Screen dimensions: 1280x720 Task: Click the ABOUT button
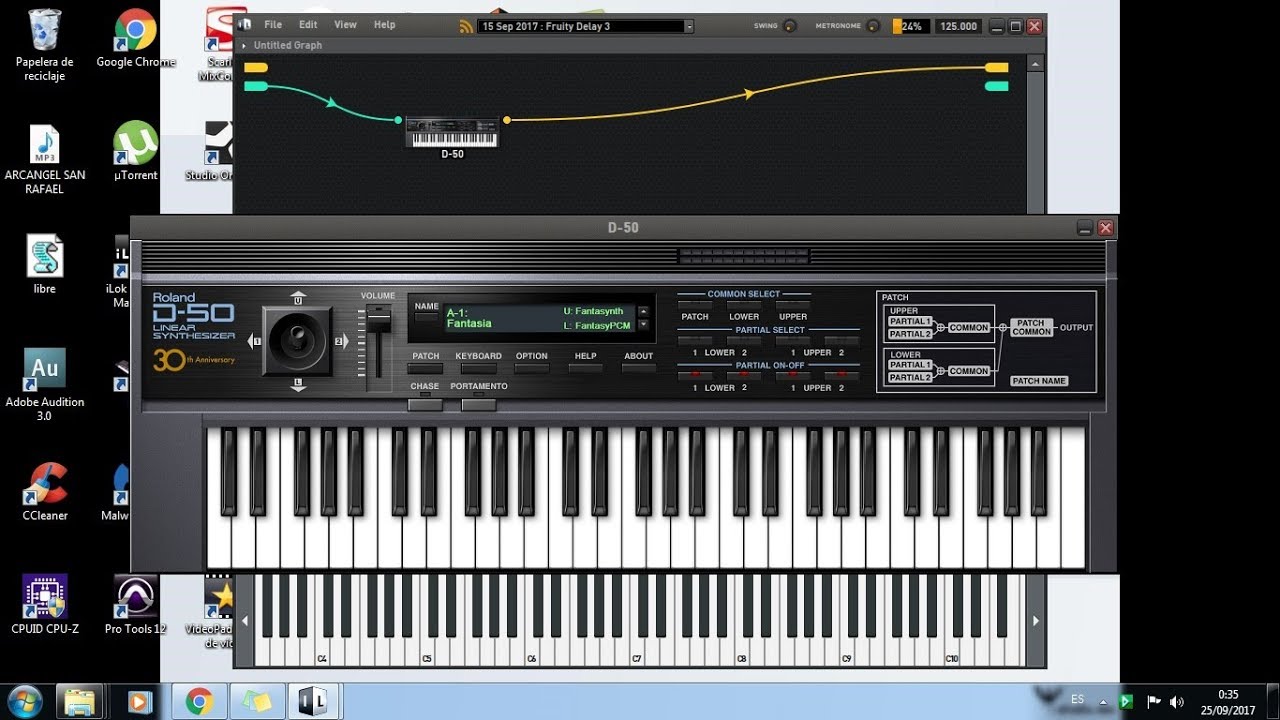coord(638,368)
